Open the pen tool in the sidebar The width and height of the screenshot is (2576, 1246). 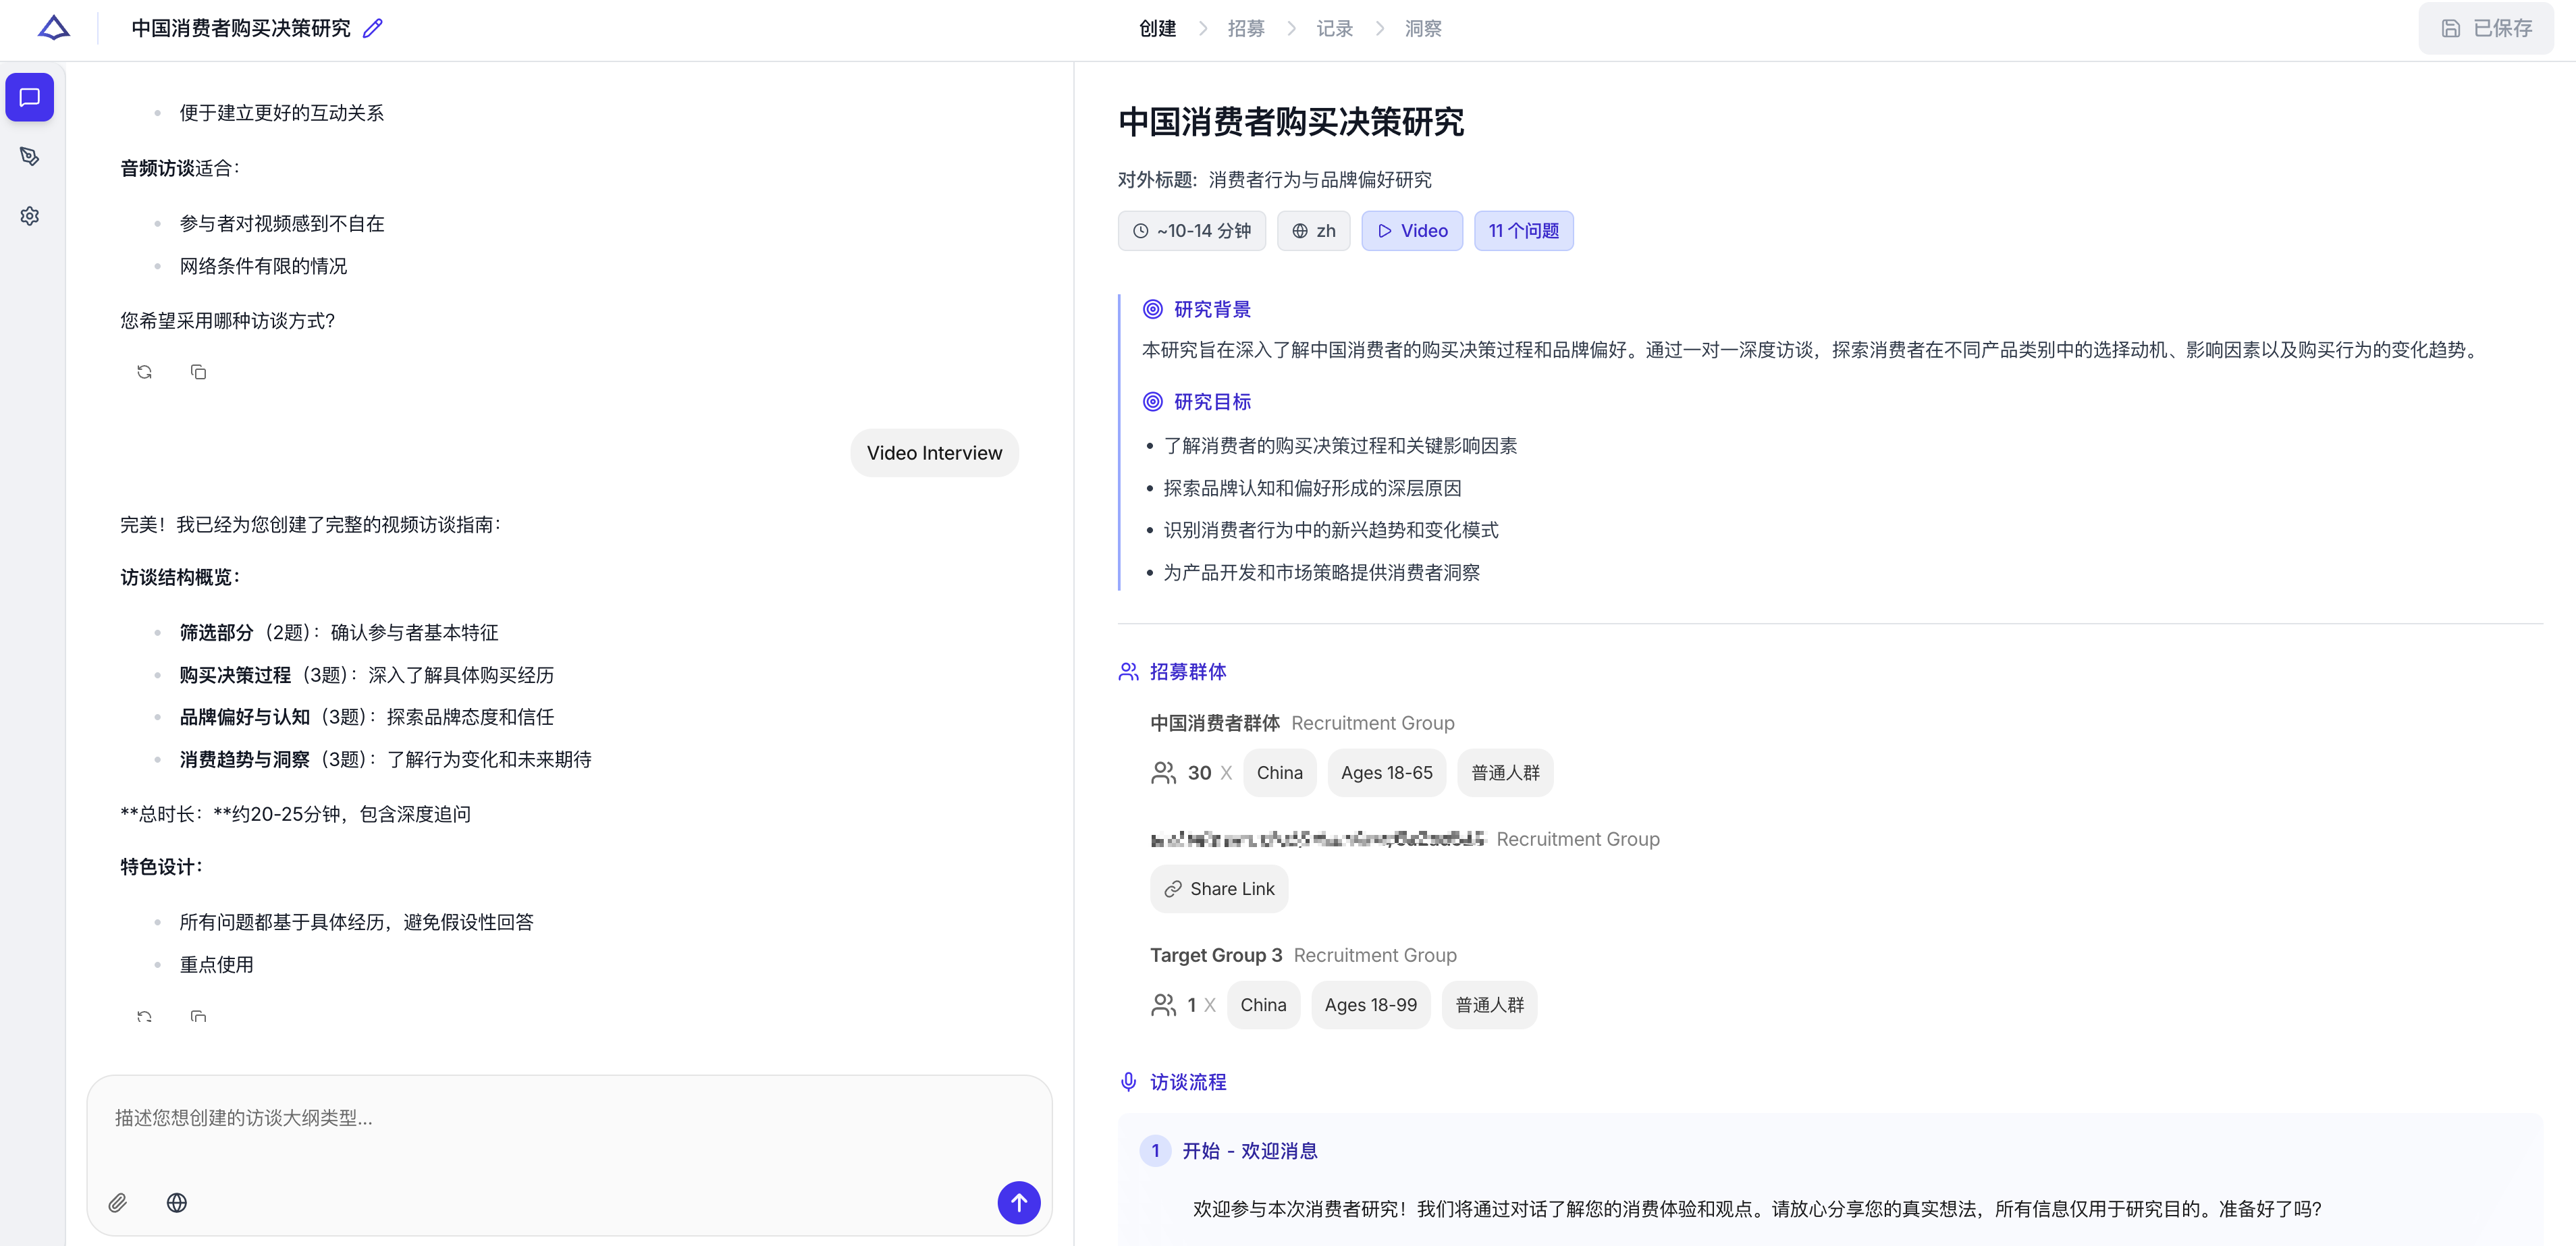point(30,156)
